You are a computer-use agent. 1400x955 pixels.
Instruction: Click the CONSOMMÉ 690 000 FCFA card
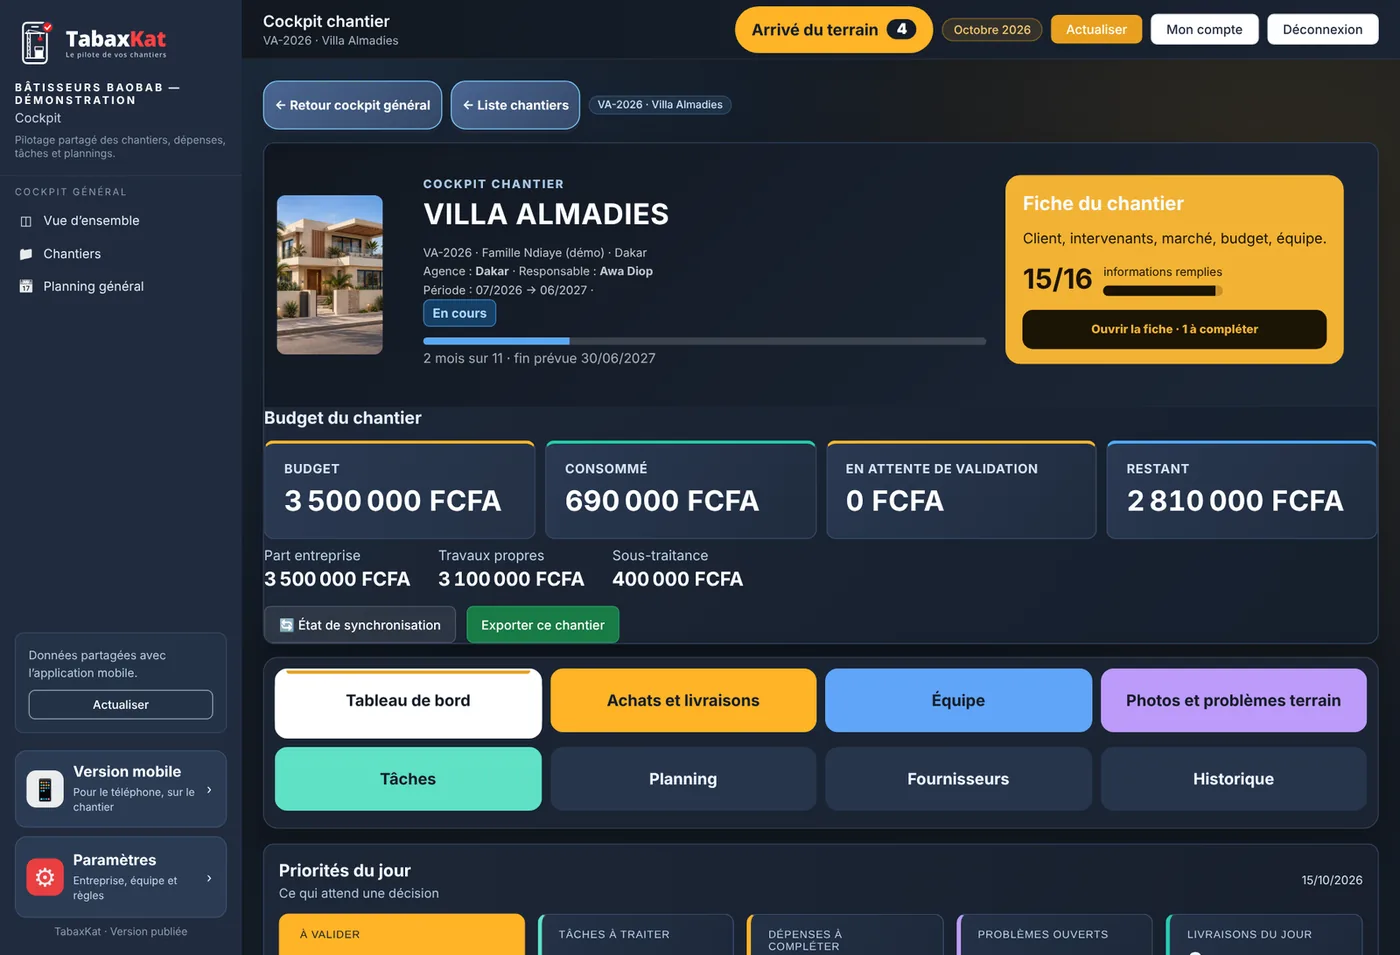coord(680,490)
